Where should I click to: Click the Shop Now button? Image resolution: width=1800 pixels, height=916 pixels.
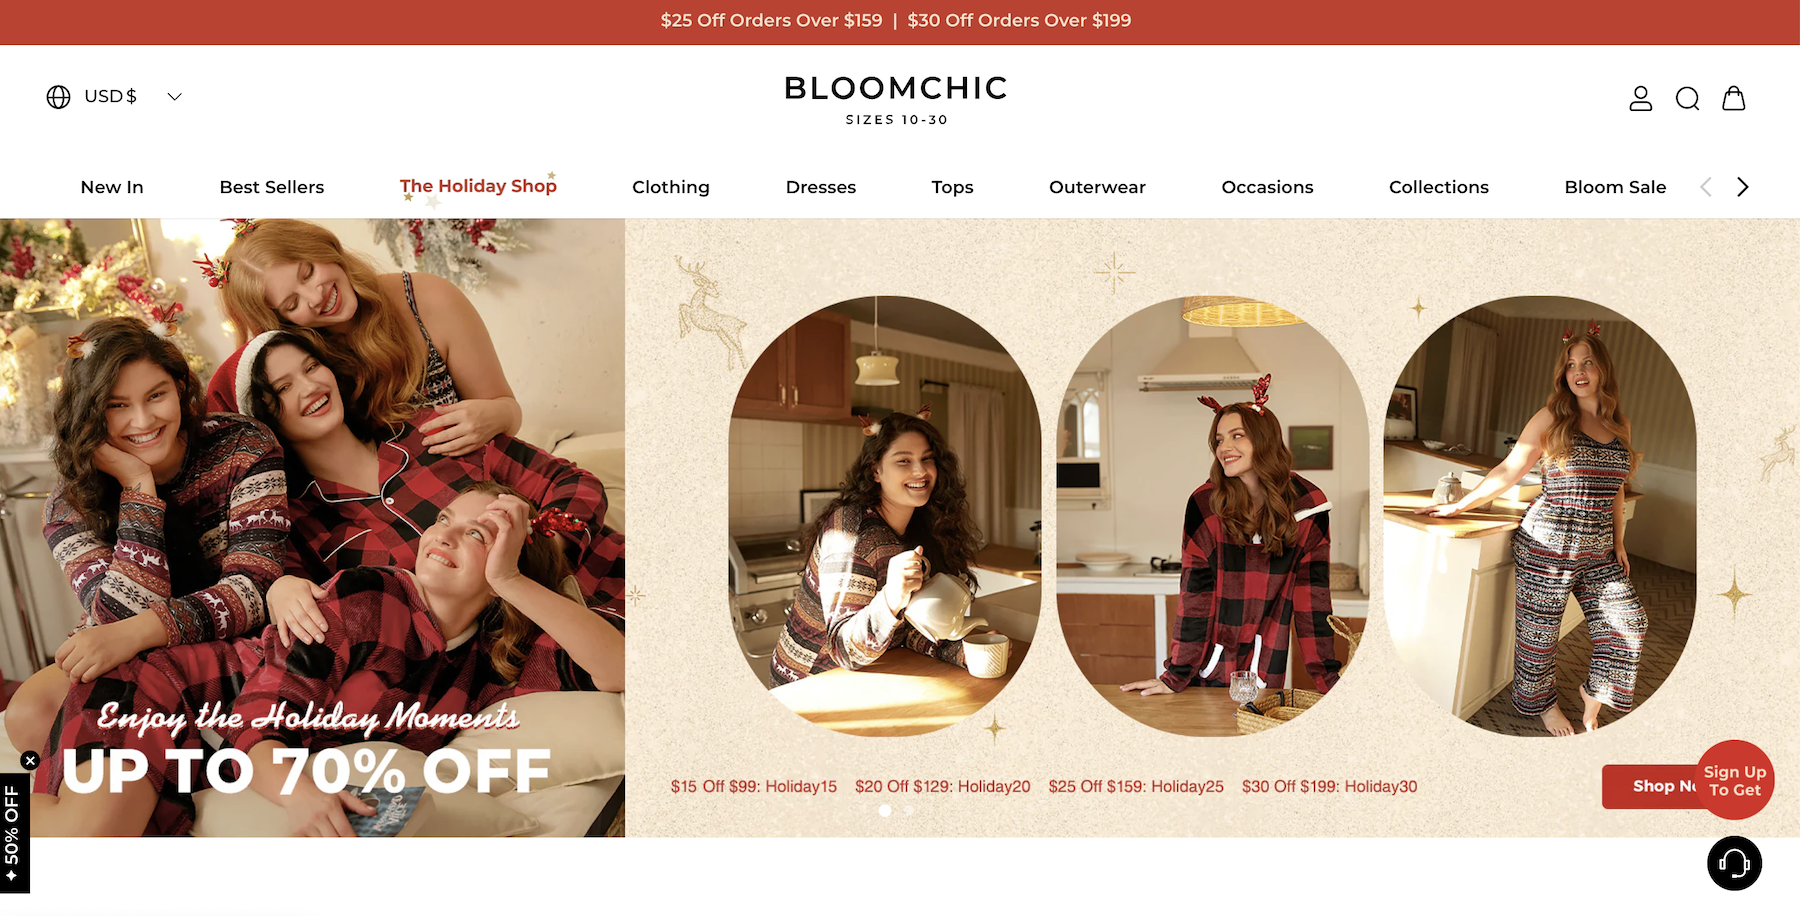pyautogui.click(x=1650, y=786)
